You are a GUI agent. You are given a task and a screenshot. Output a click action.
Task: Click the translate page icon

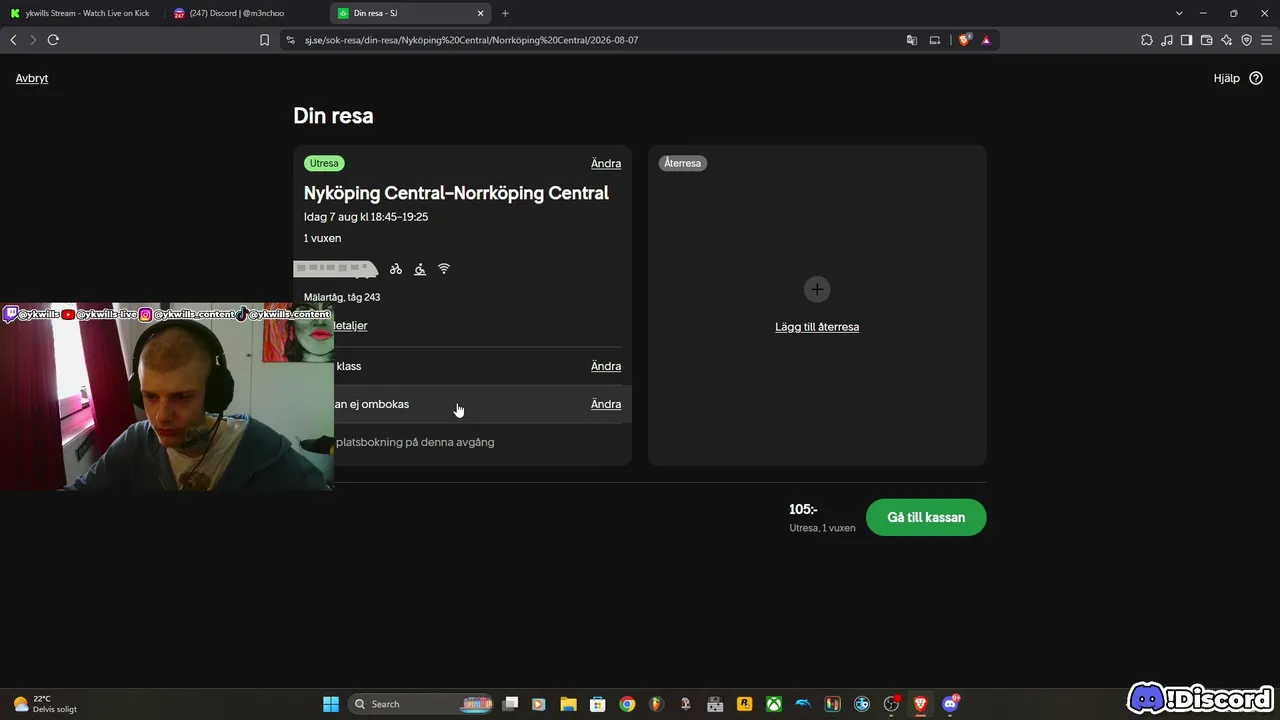click(912, 40)
